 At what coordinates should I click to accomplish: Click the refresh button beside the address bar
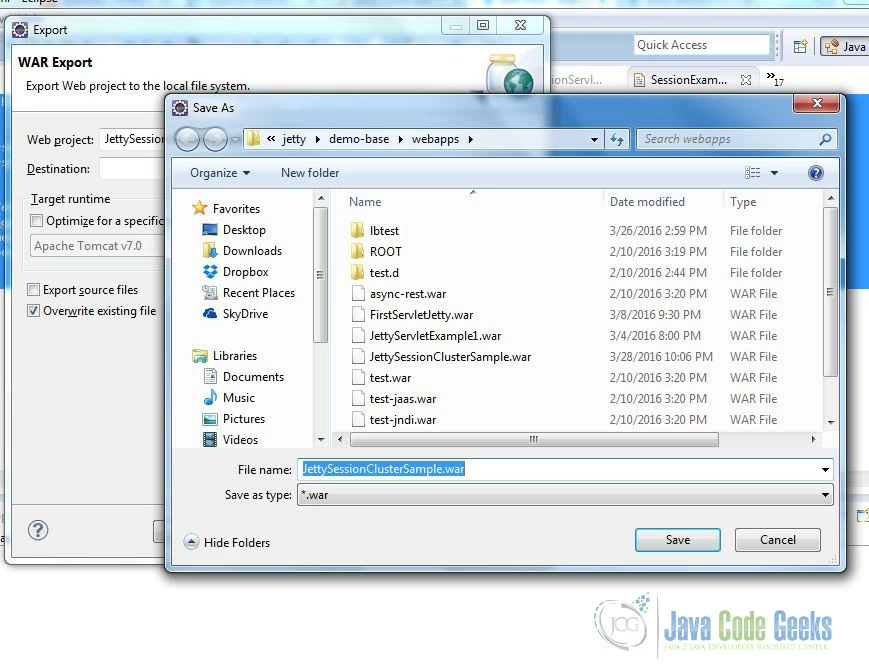point(616,139)
